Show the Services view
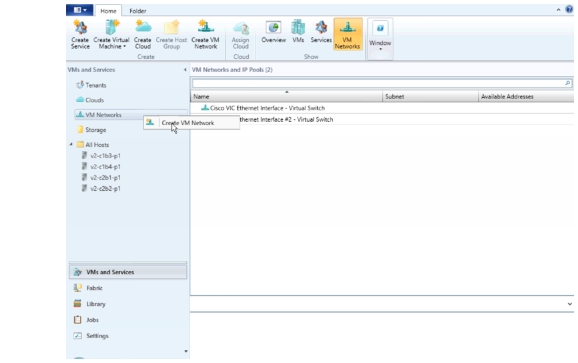Screen dimensions: 578x363 321,32
